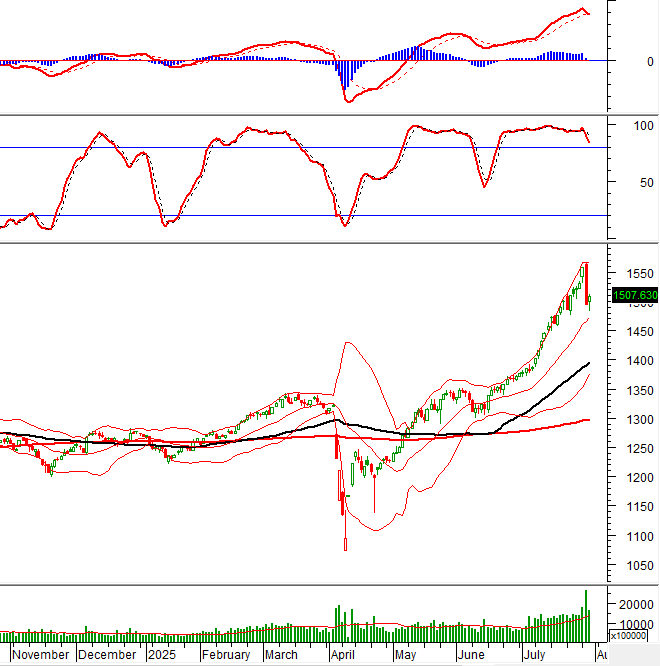
Task: Click the March label on time axis
Action: pos(281,655)
